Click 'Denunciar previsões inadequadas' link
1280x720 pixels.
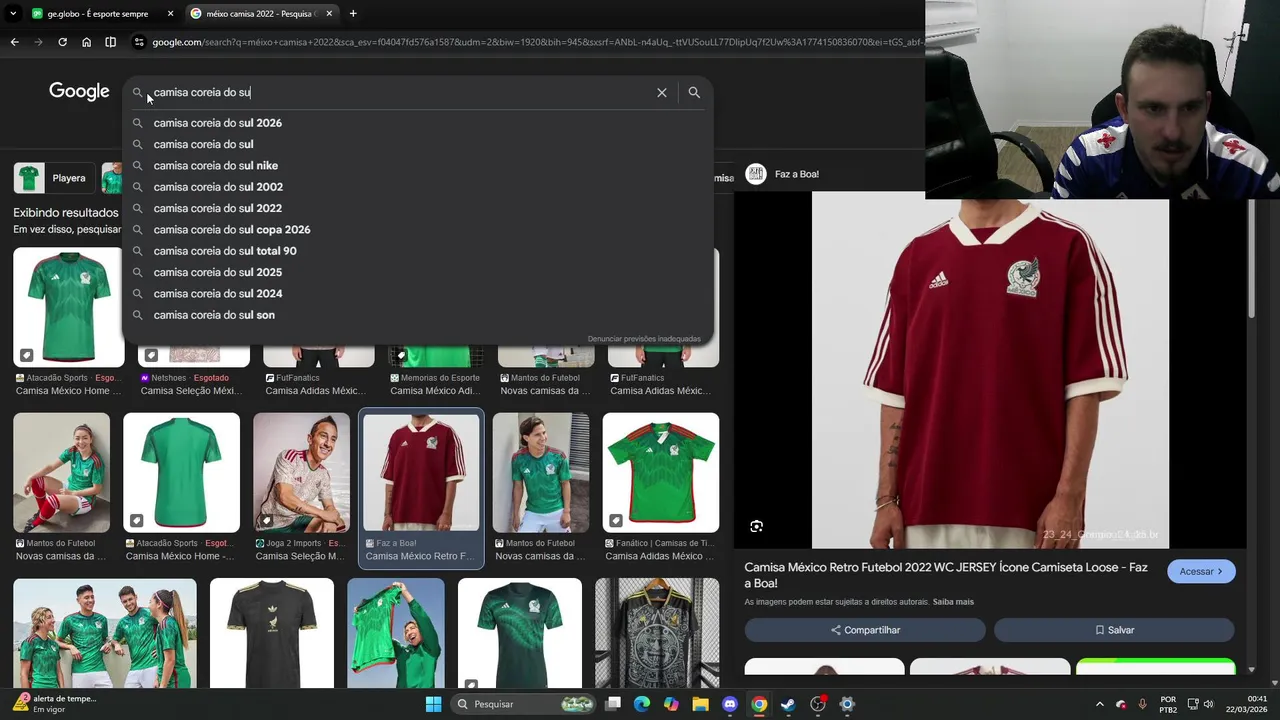644,339
